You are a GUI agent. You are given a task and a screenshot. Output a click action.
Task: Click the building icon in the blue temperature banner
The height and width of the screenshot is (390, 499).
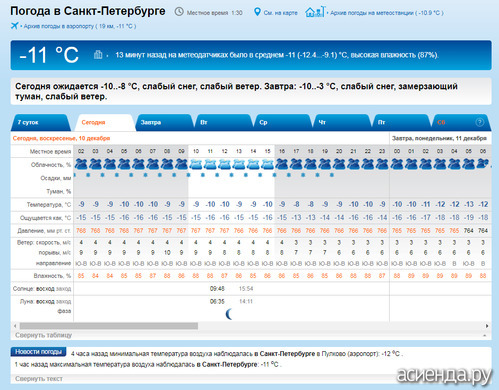pyautogui.click(x=98, y=54)
